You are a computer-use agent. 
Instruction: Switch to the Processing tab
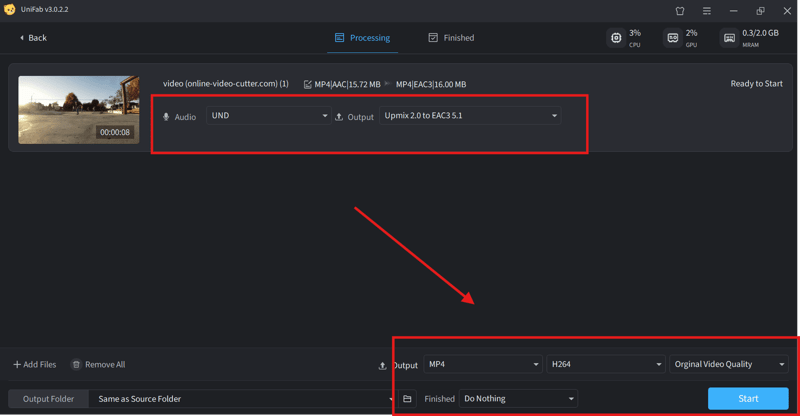(x=362, y=38)
